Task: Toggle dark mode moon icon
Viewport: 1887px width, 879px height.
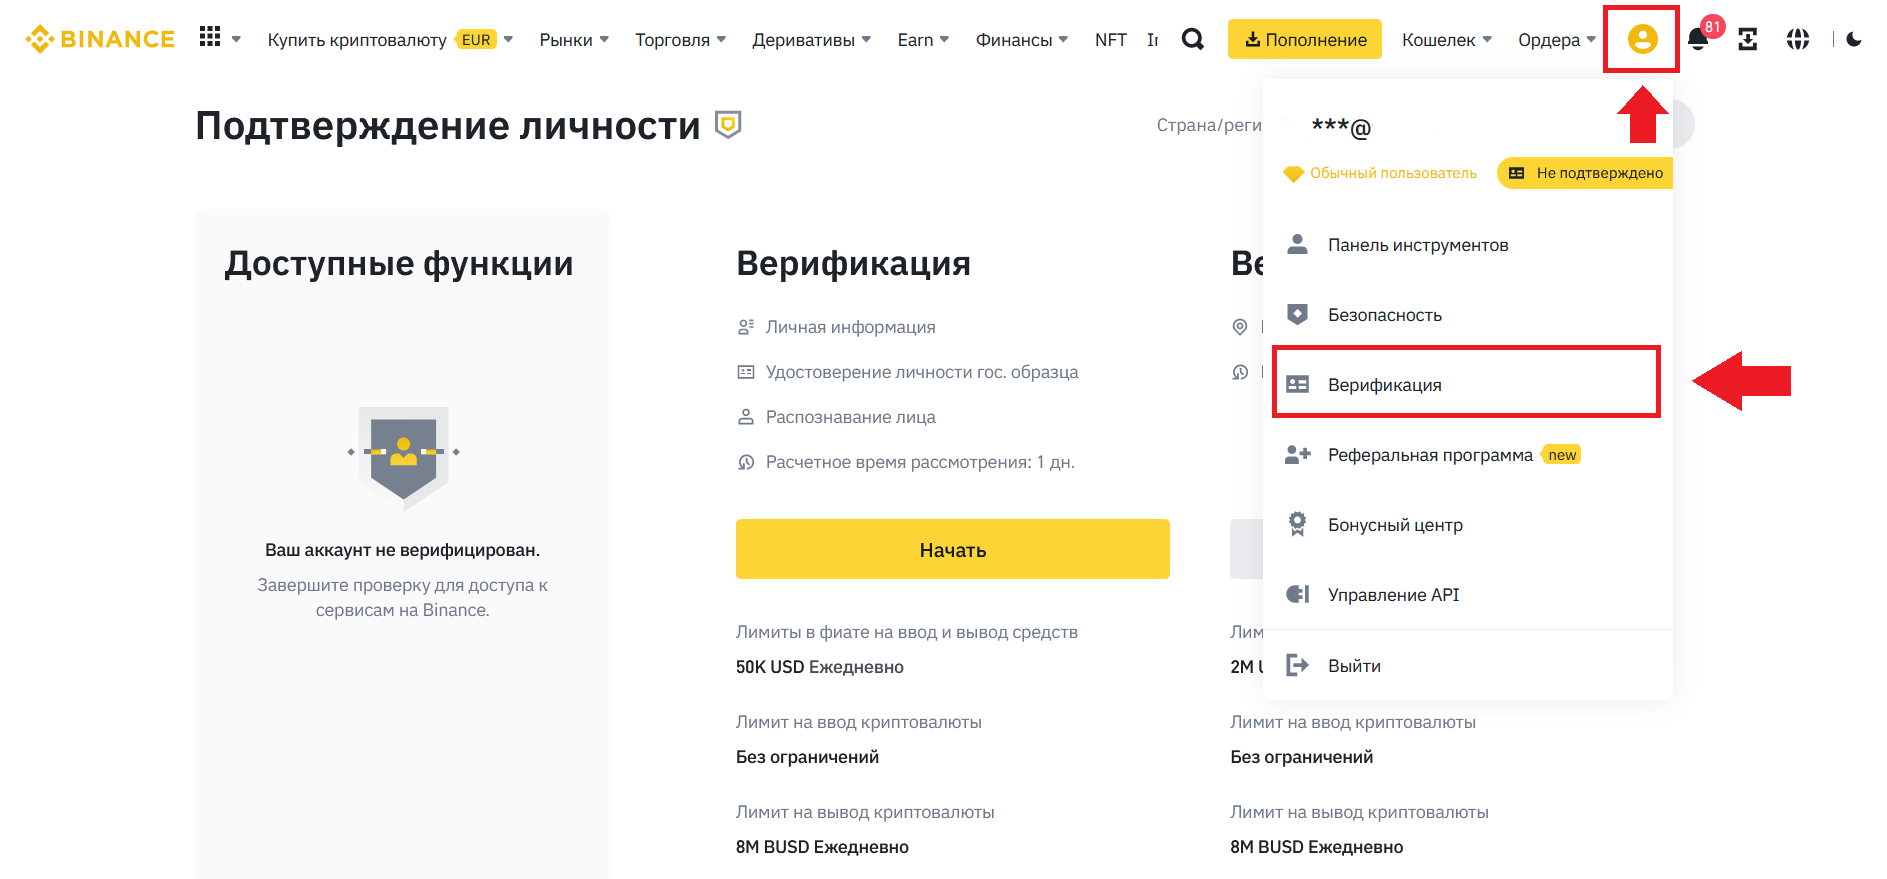Action: (x=1854, y=39)
